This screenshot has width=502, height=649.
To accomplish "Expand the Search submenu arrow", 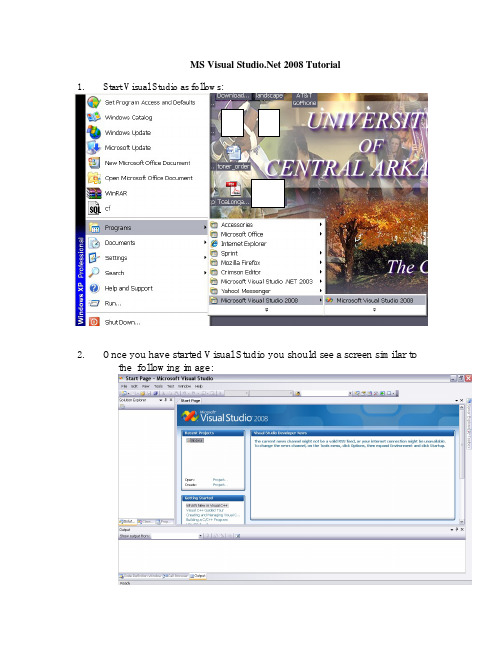I will 205,273.
